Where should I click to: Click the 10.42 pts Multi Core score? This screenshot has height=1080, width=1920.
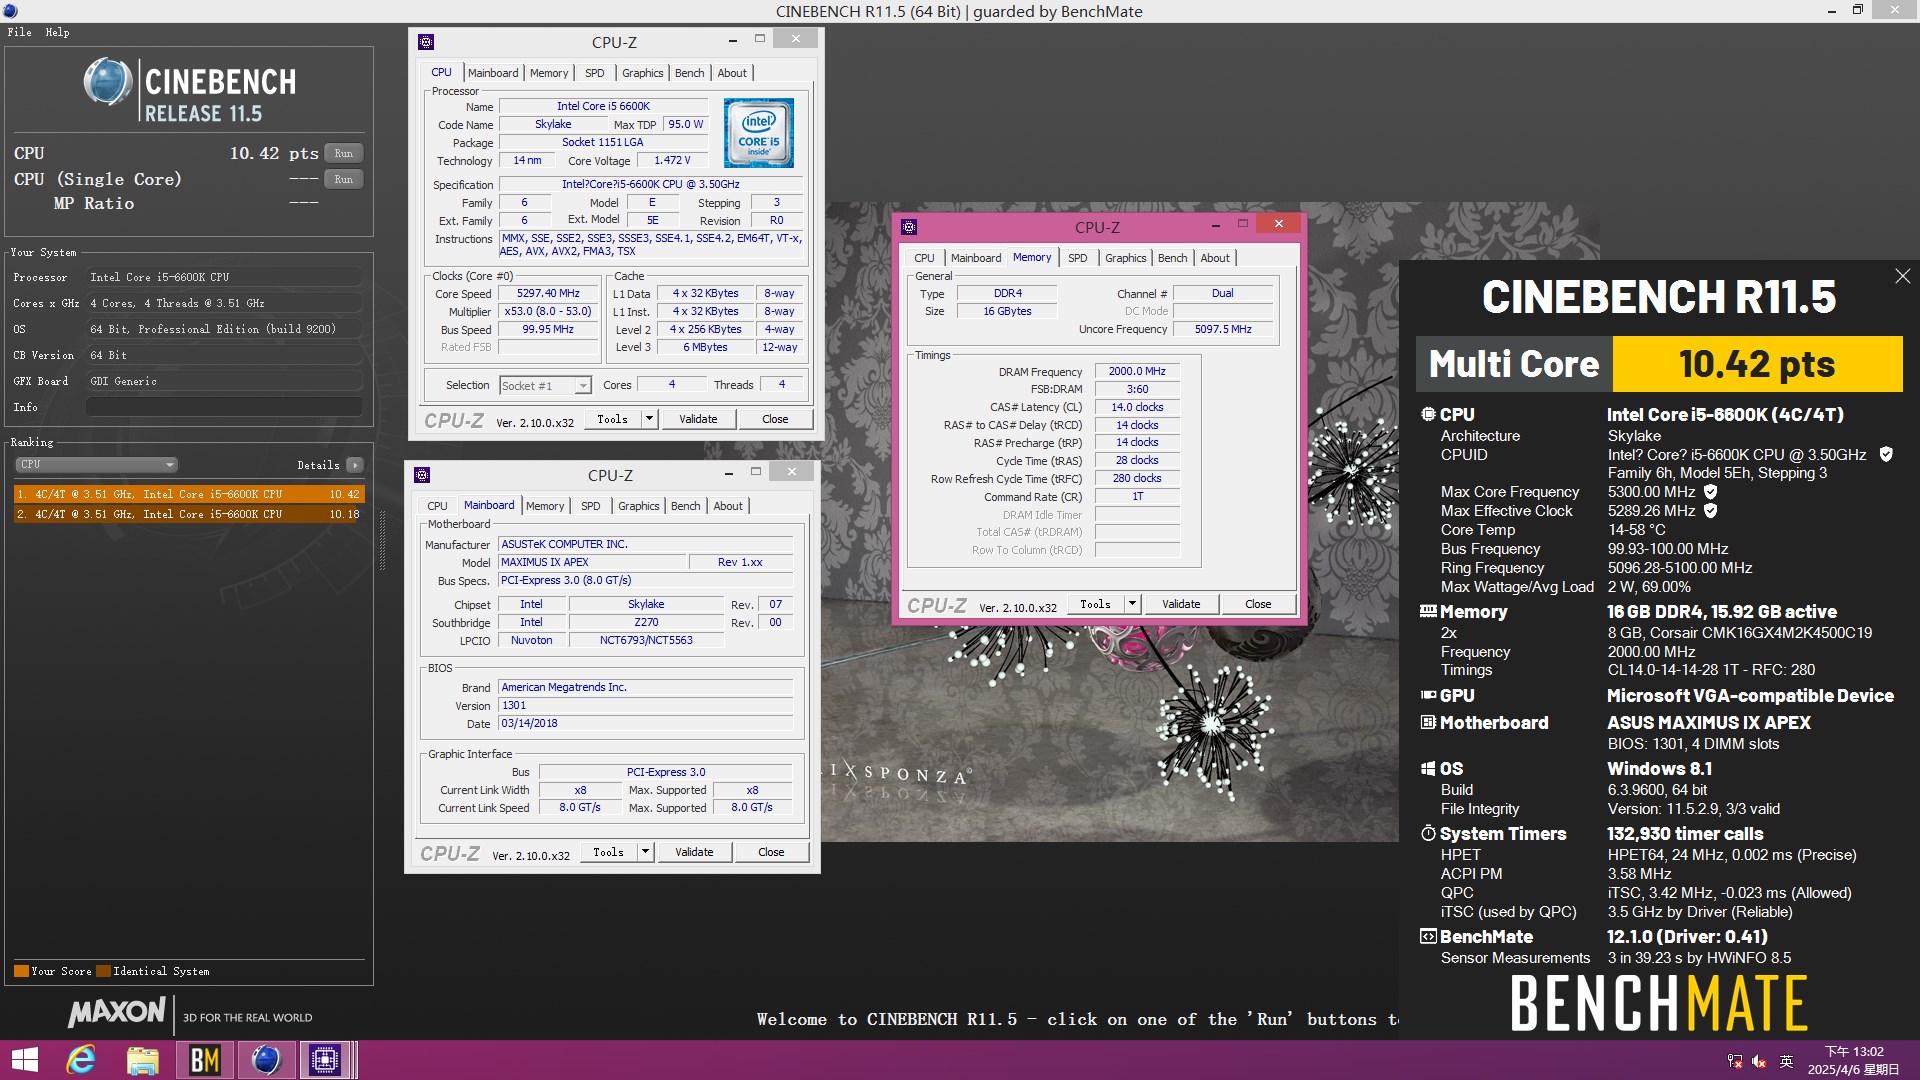point(1757,364)
